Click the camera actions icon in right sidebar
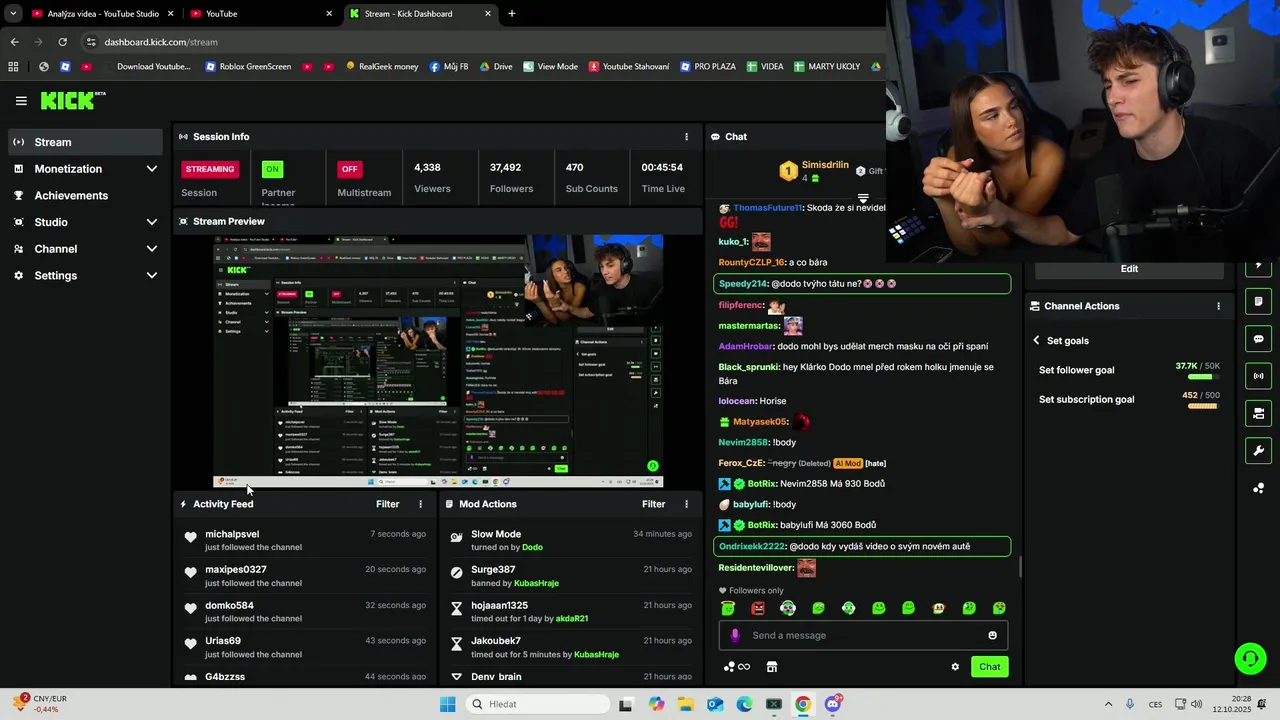The image size is (1280, 720). [1258, 413]
